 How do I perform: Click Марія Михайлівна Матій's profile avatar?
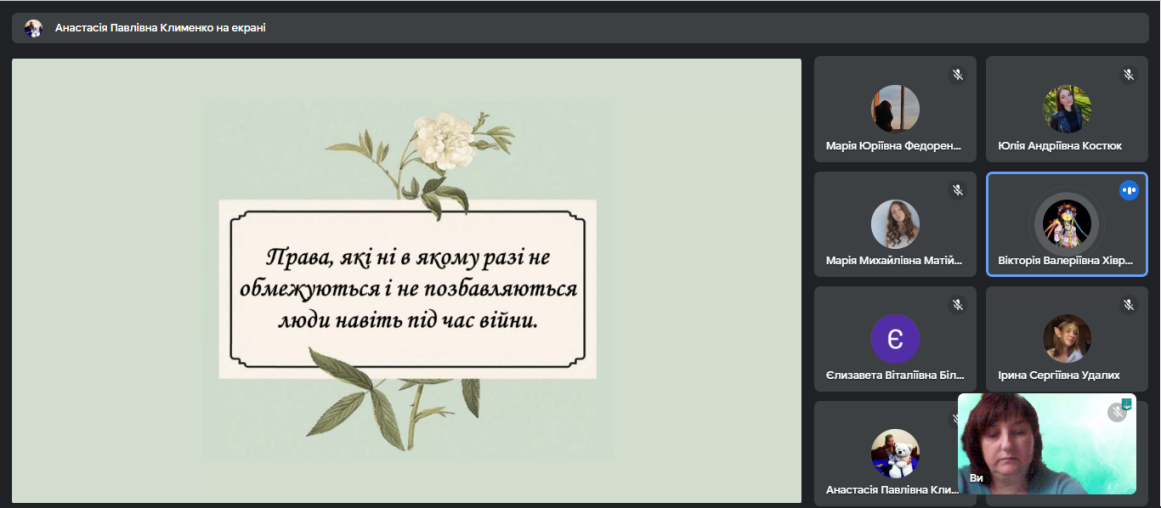click(895, 224)
